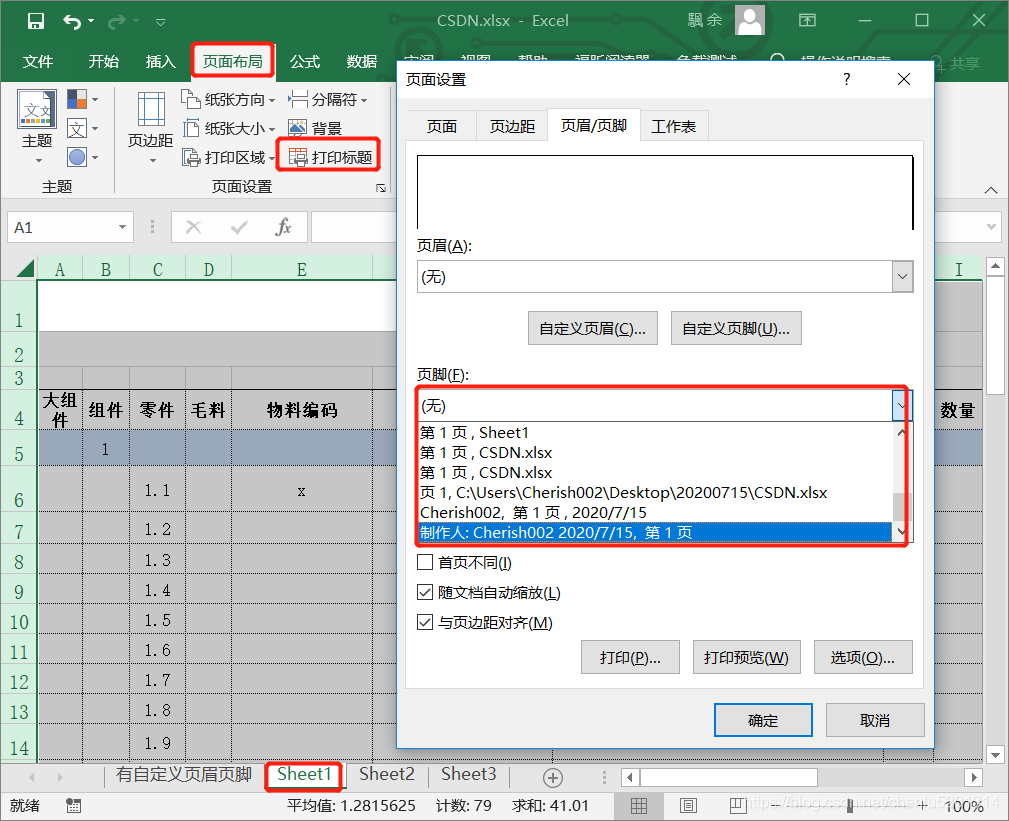Open the 页面设置 group dialog launcher

tap(381, 188)
